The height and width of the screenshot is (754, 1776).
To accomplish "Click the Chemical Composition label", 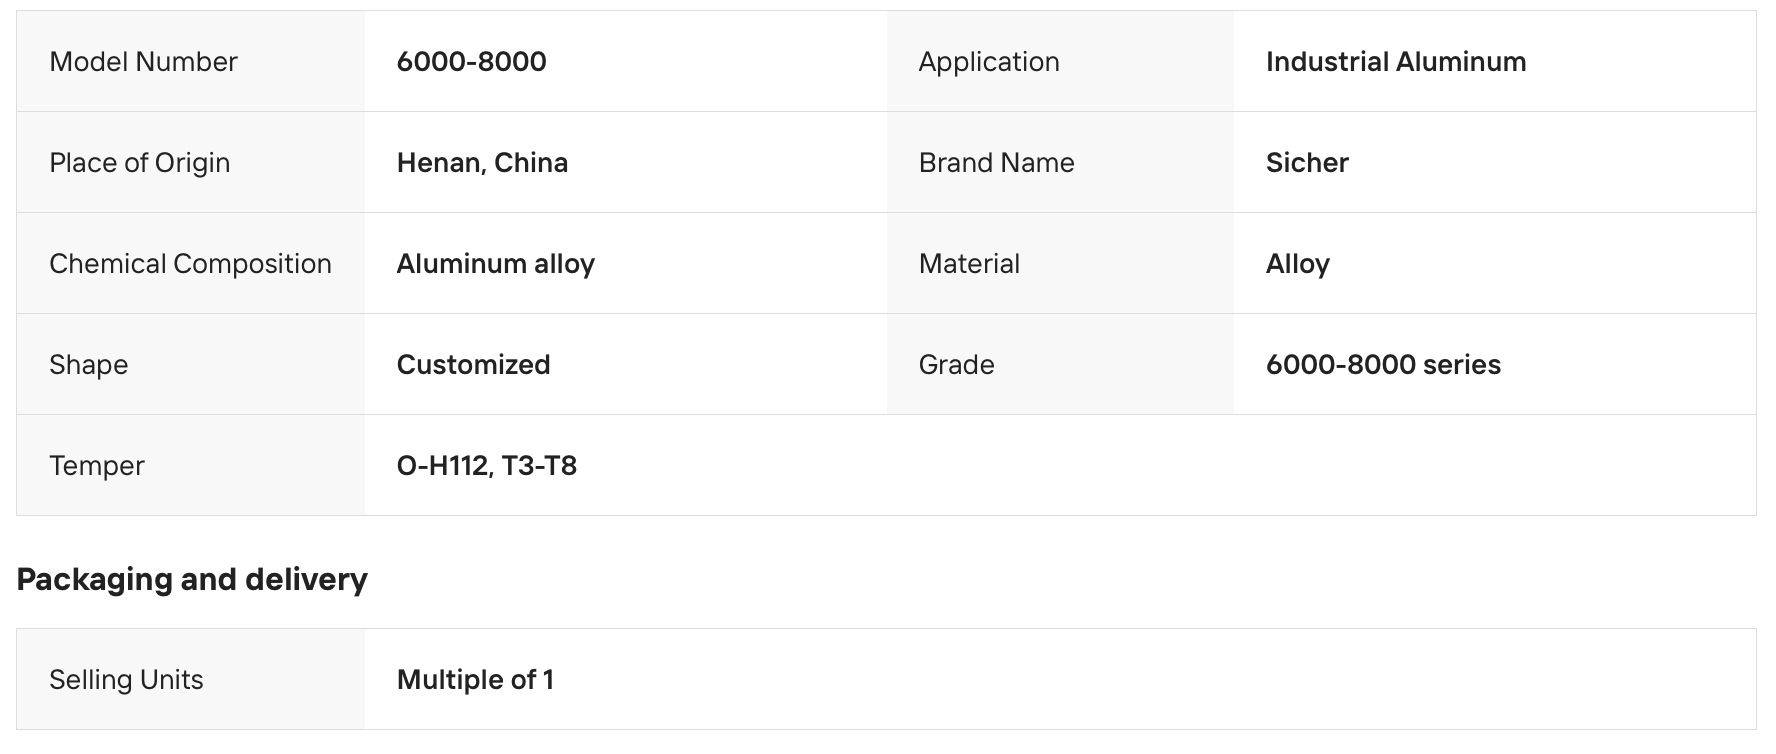I will pos(190,264).
